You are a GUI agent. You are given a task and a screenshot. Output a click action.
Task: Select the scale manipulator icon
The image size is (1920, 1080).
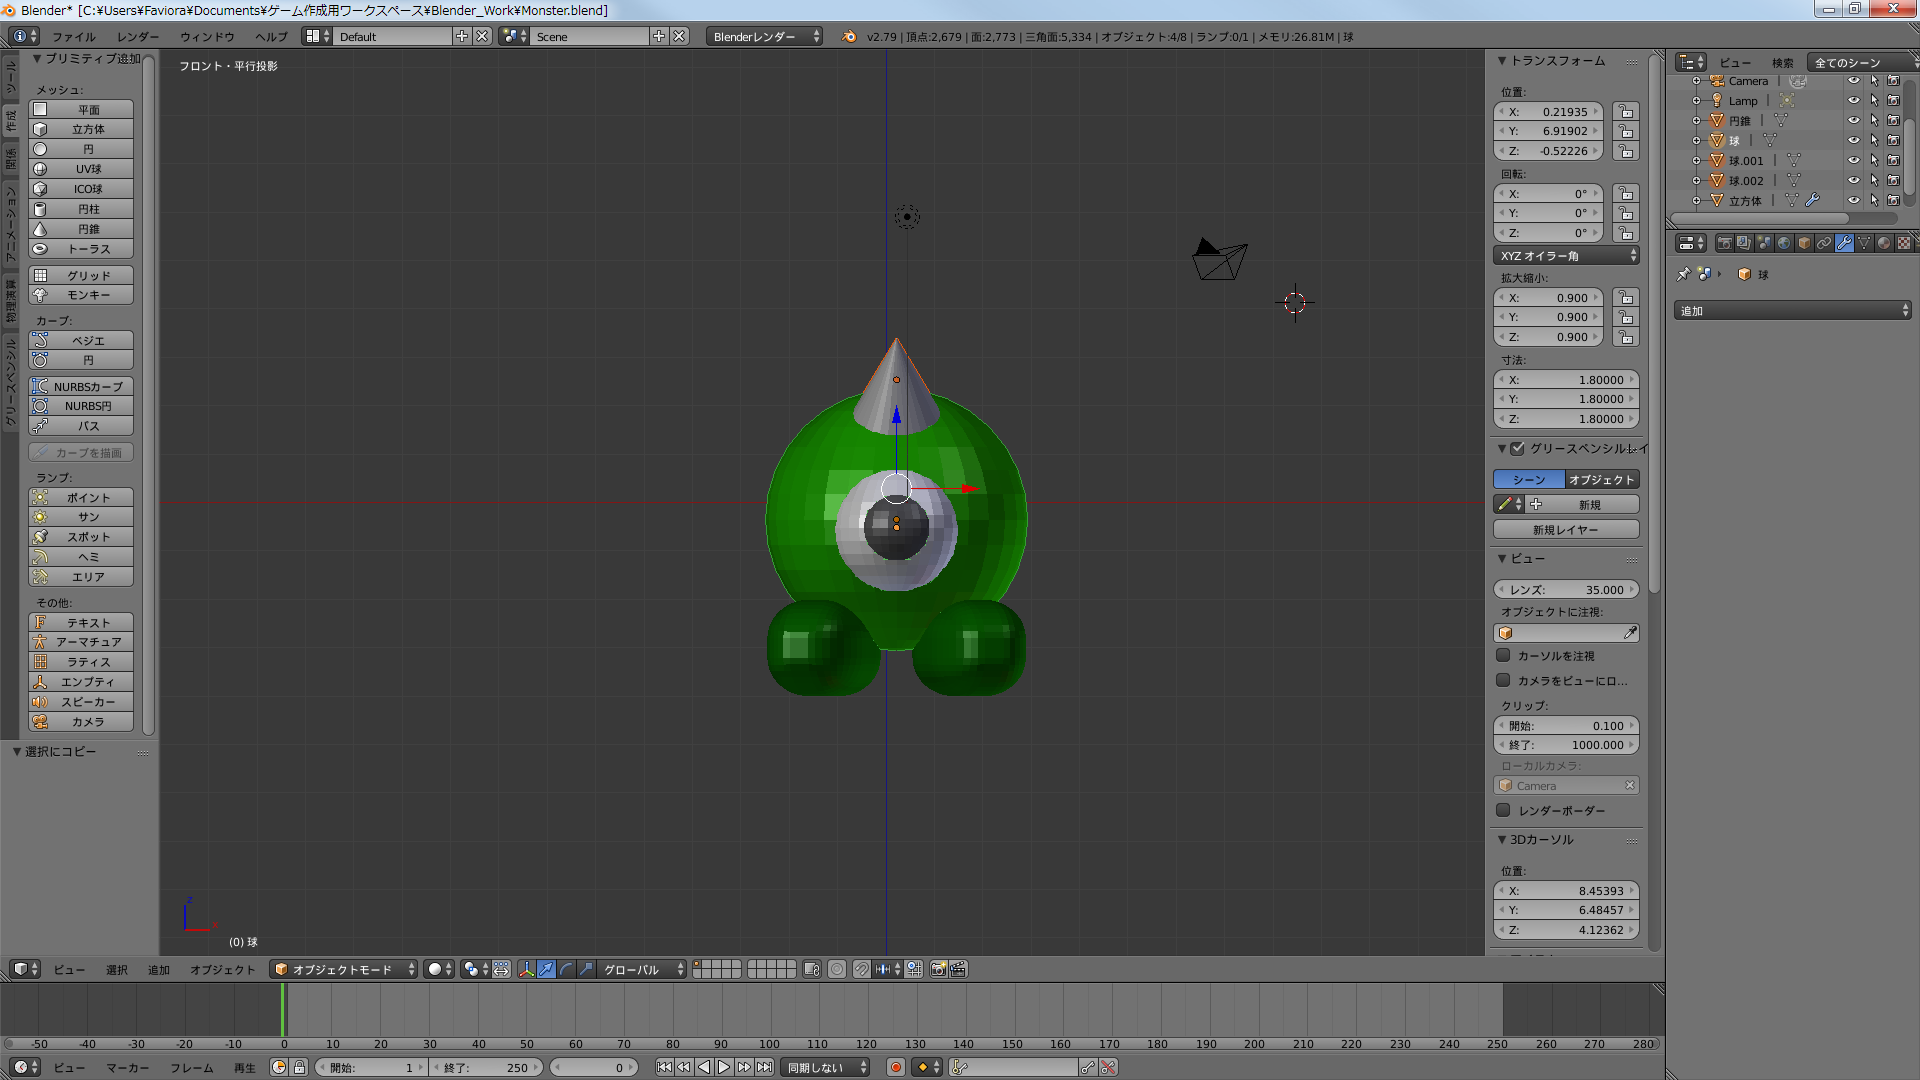586,969
